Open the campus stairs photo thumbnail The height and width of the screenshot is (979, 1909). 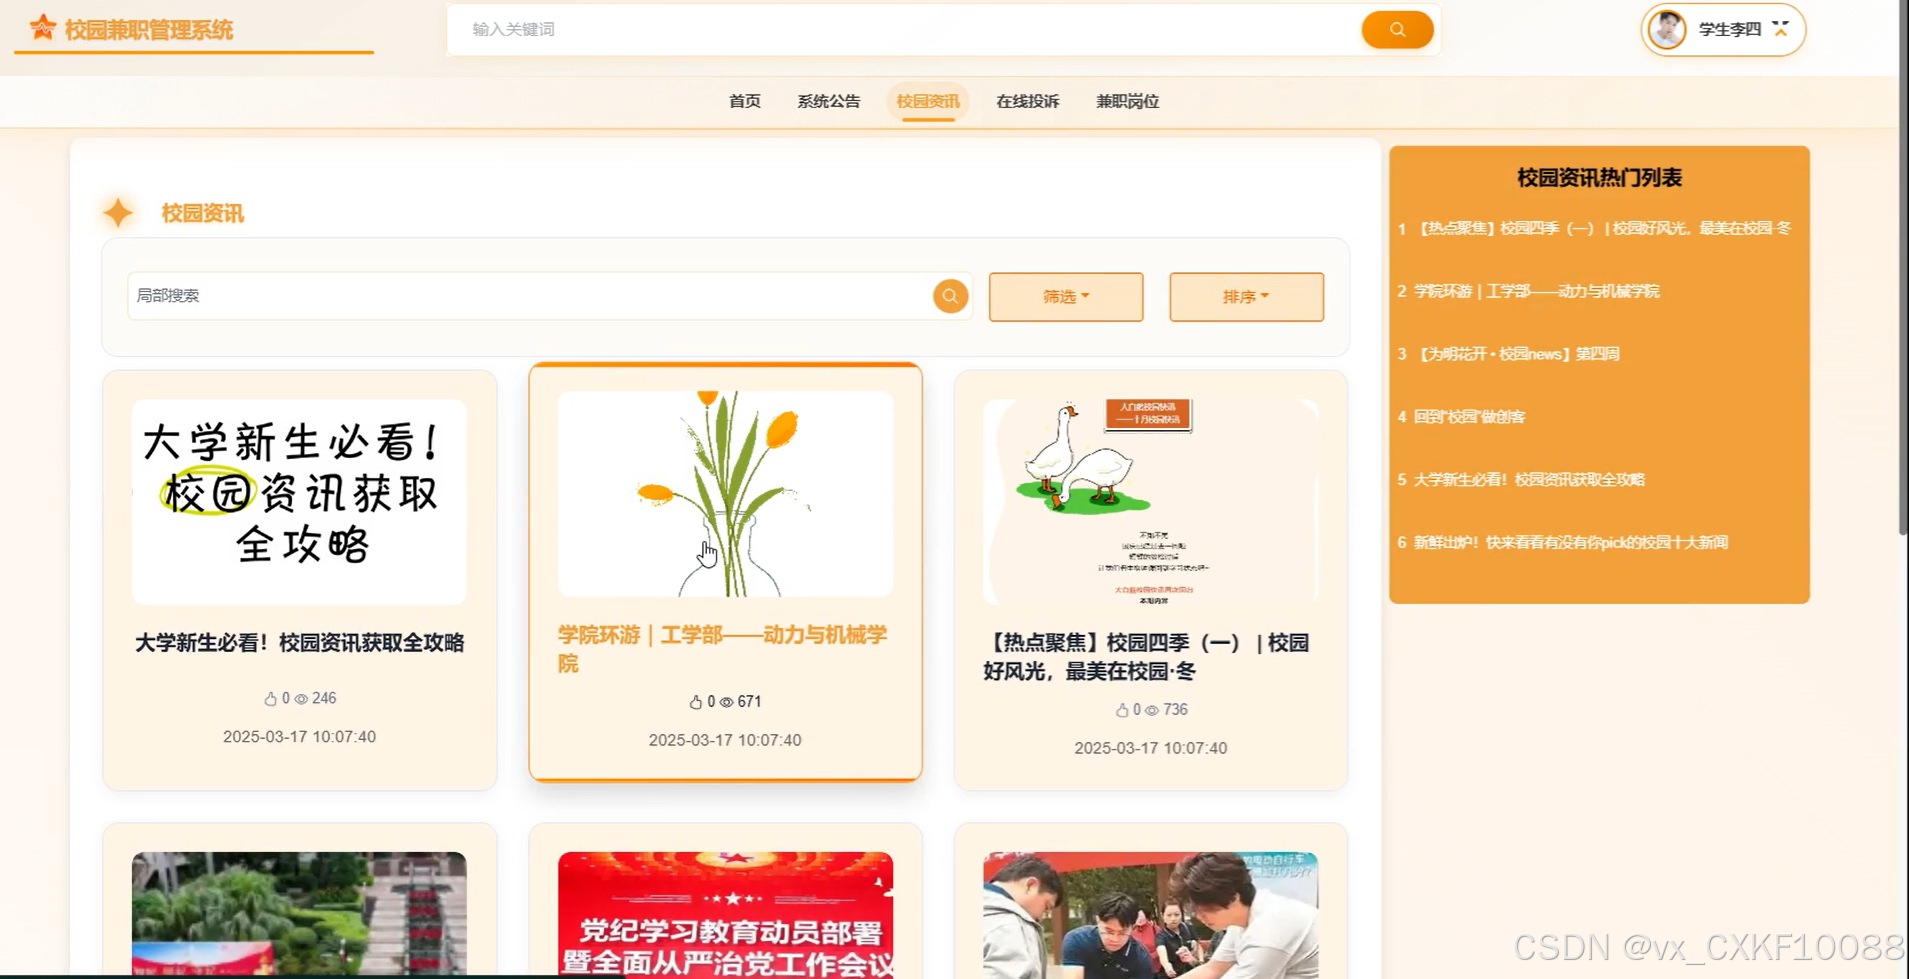coord(299,914)
